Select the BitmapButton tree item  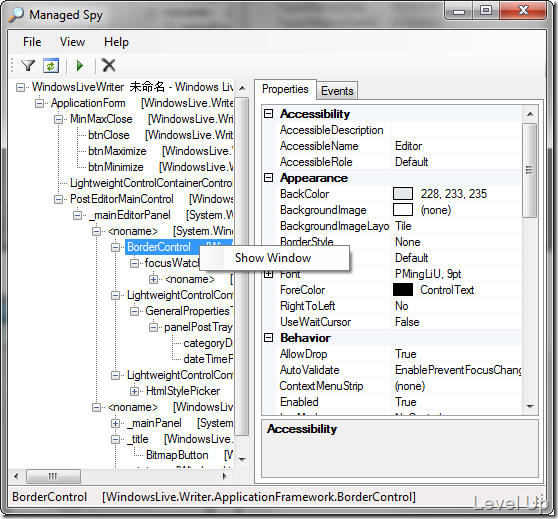(177, 455)
